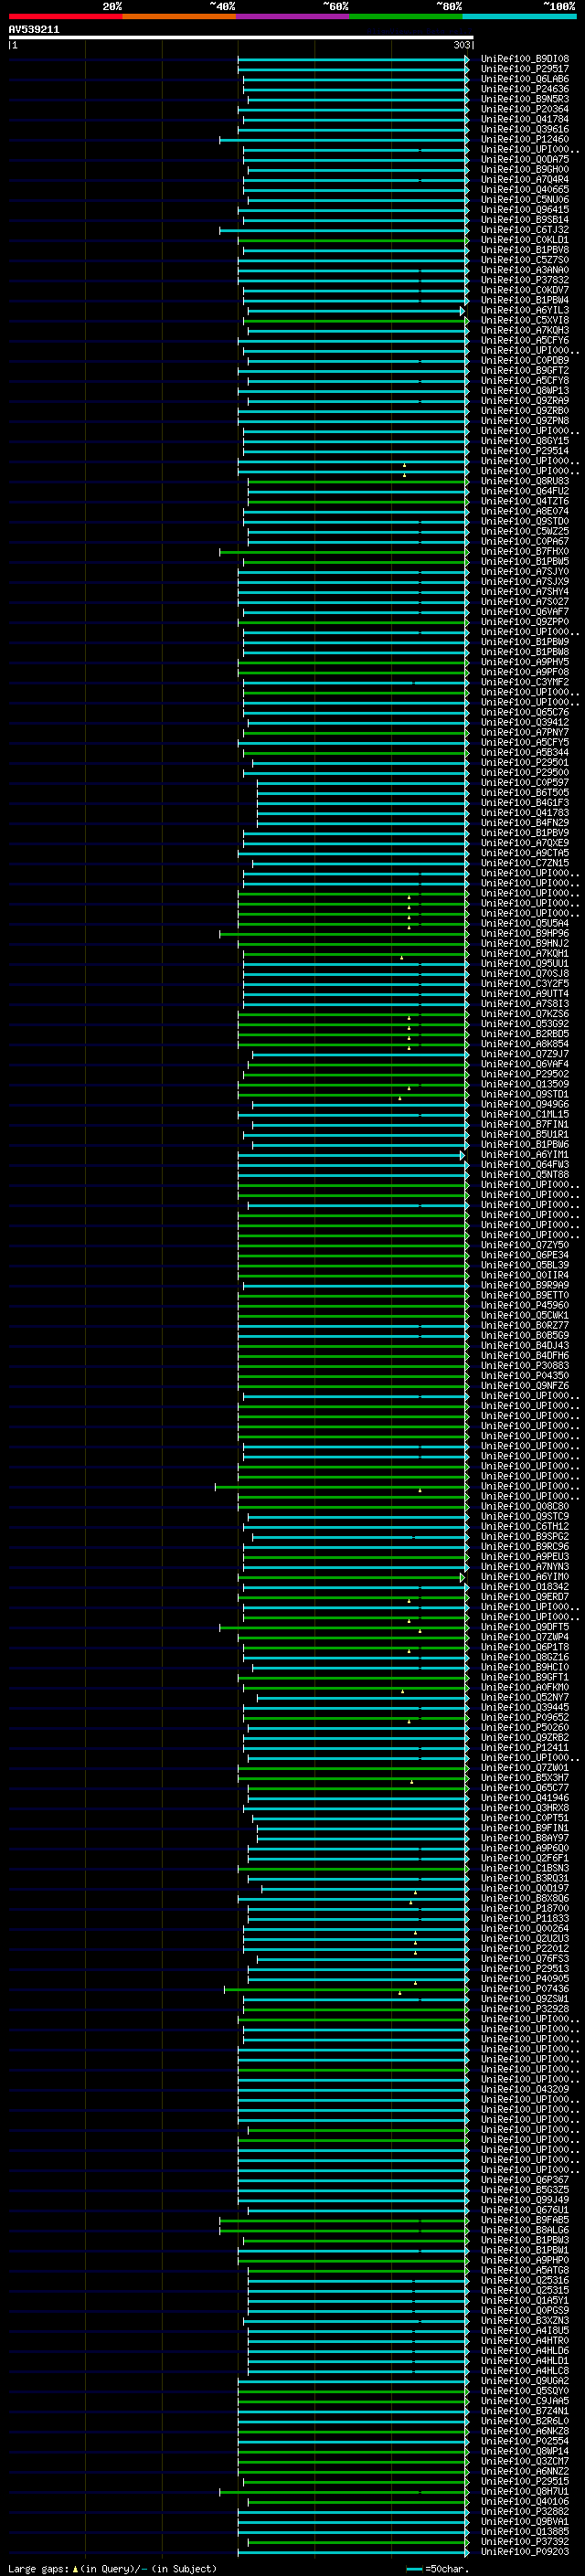Select the UniRef100_P32928 label
585x2576 pixels.
click(x=525, y=2008)
